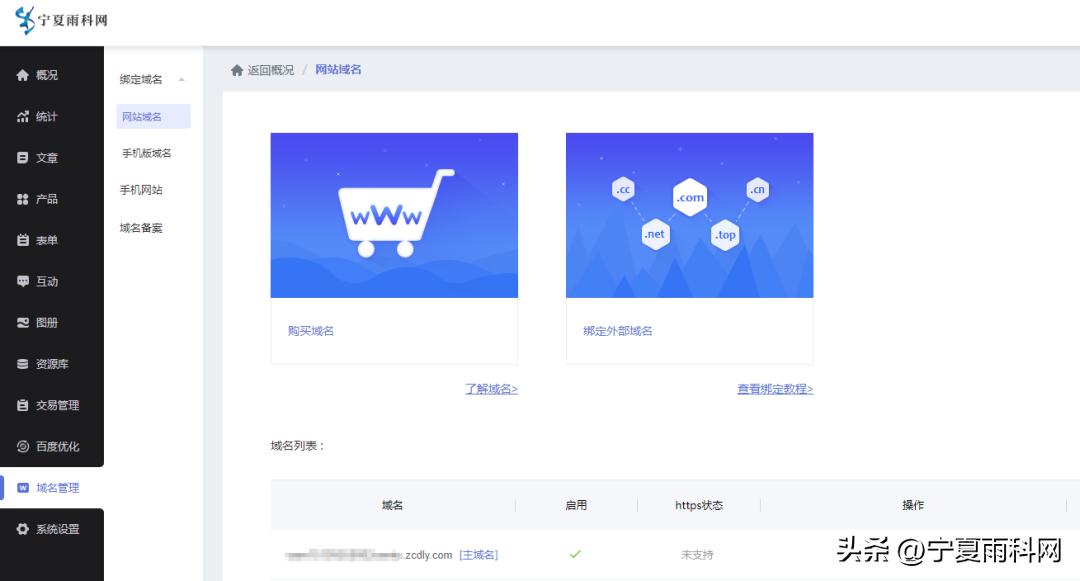The height and width of the screenshot is (581, 1080).
Task: Open the 表单 forms icon in sidebar
Action: coord(24,240)
